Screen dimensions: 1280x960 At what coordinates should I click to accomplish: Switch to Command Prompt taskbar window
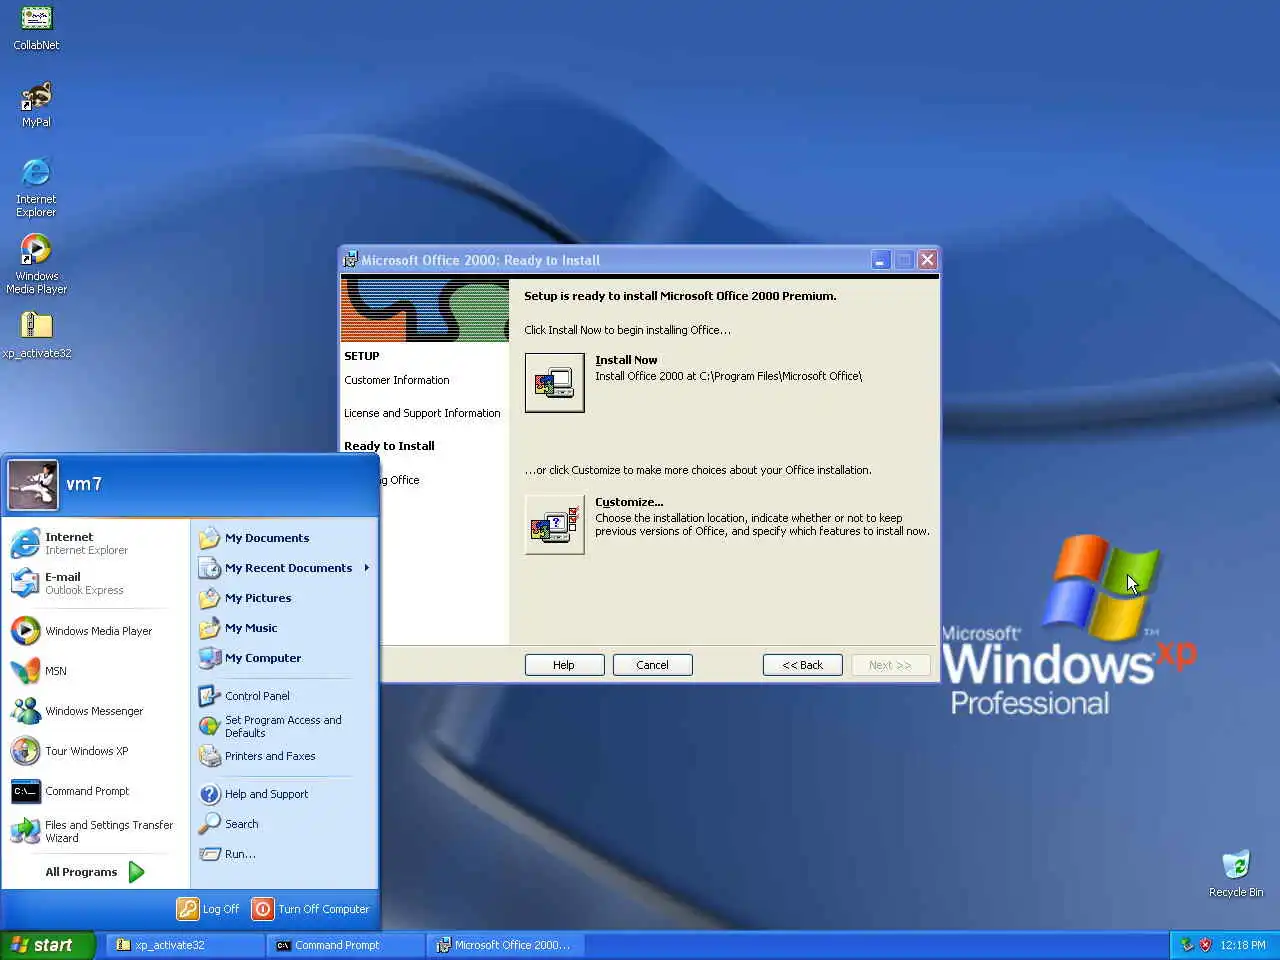point(345,945)
